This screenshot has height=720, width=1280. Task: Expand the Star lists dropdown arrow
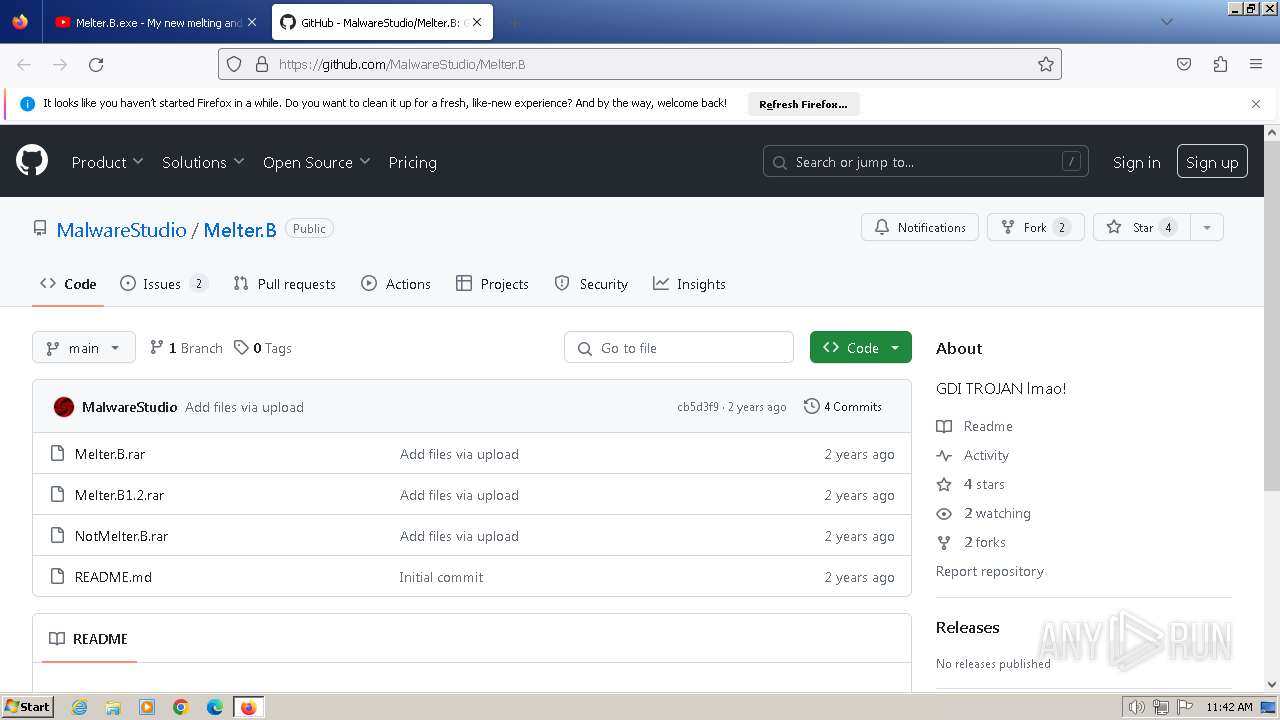1207,228
